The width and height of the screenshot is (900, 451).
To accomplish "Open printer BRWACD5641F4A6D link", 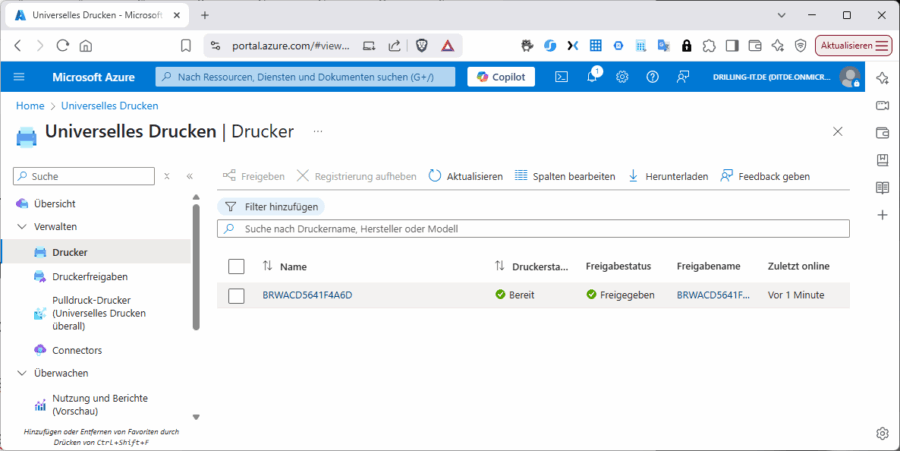I will [307, 295].
